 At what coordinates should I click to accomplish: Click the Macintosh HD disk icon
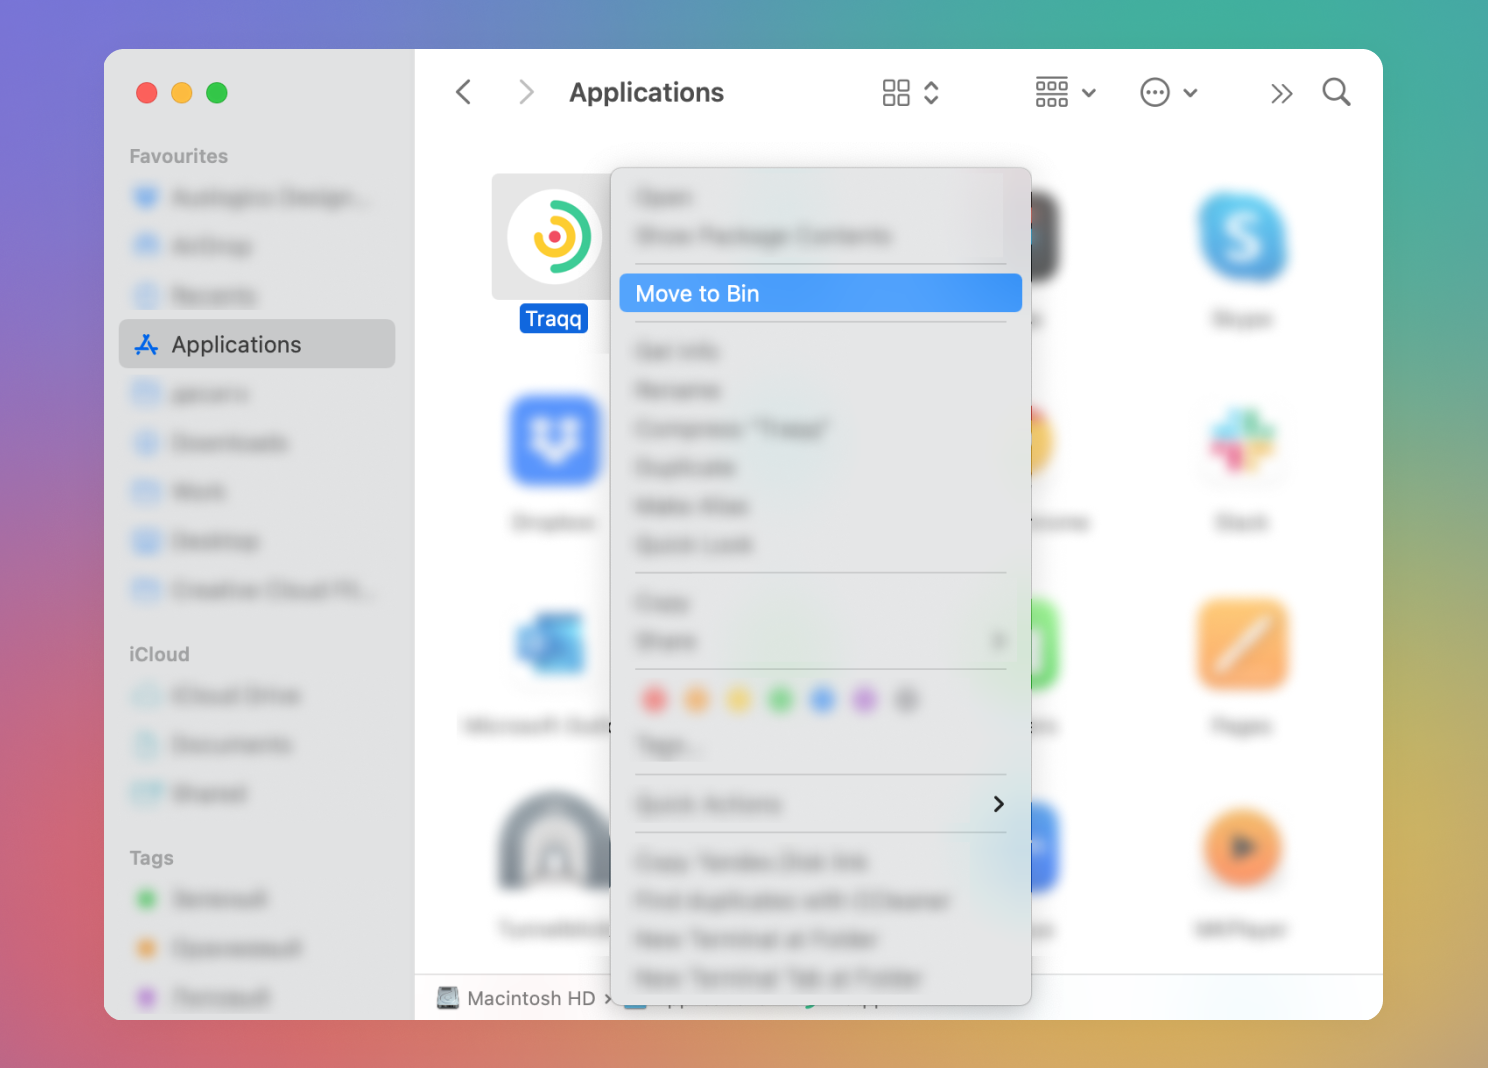(x=448, y=998)
